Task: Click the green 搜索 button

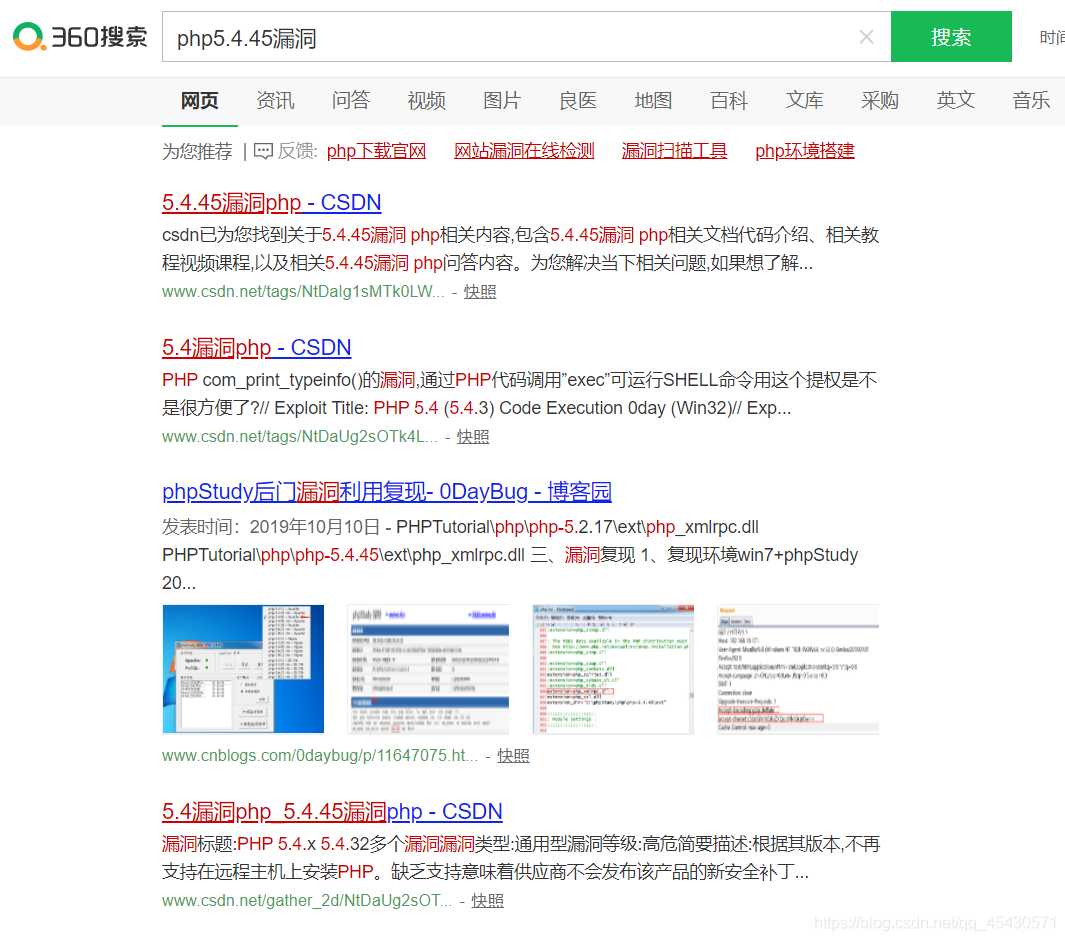Action: [951, 37]
